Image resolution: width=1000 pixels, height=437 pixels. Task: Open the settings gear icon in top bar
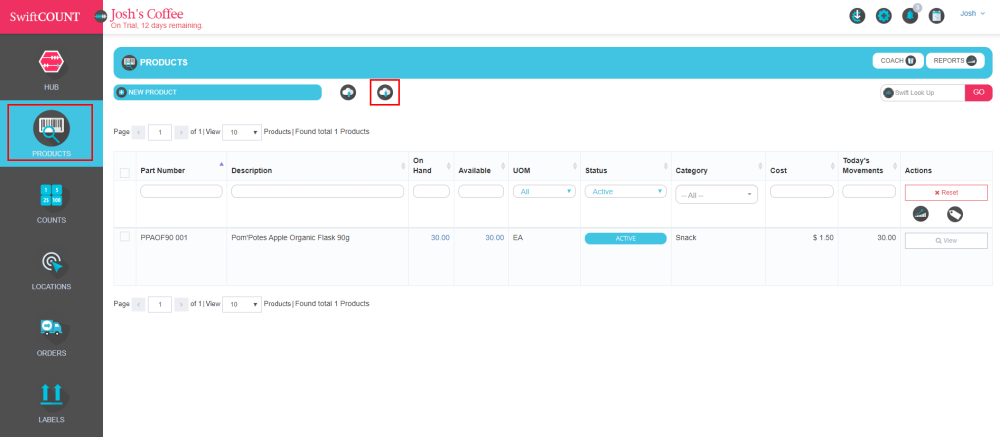click(x=884, y=17)
